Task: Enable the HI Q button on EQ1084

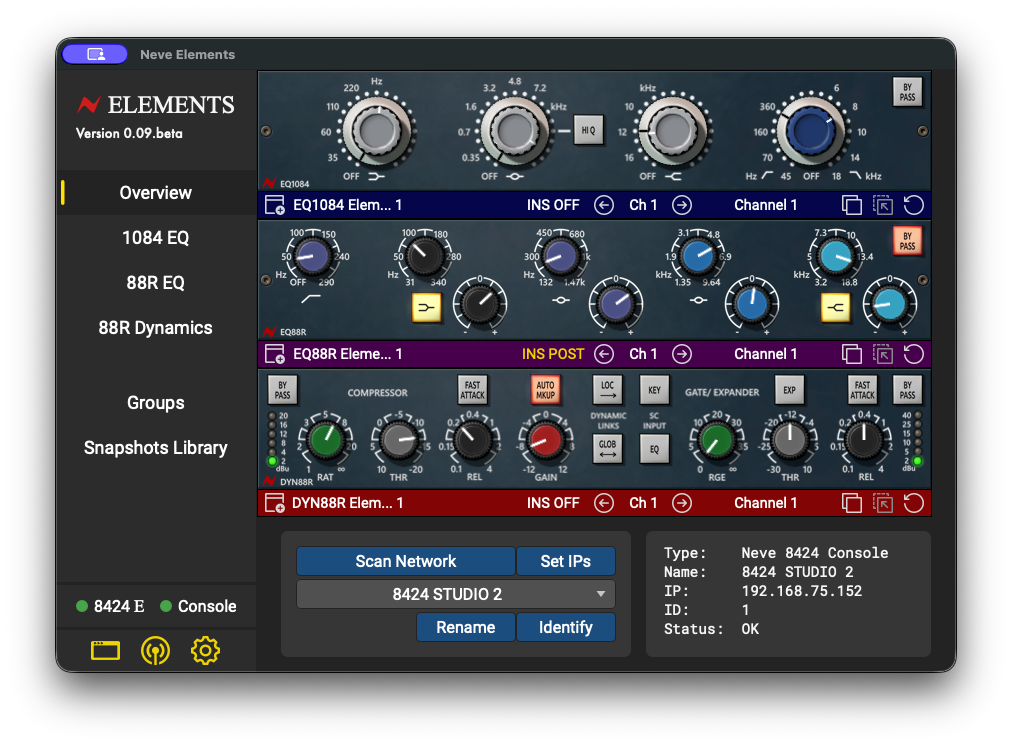Action: [588, 130]
